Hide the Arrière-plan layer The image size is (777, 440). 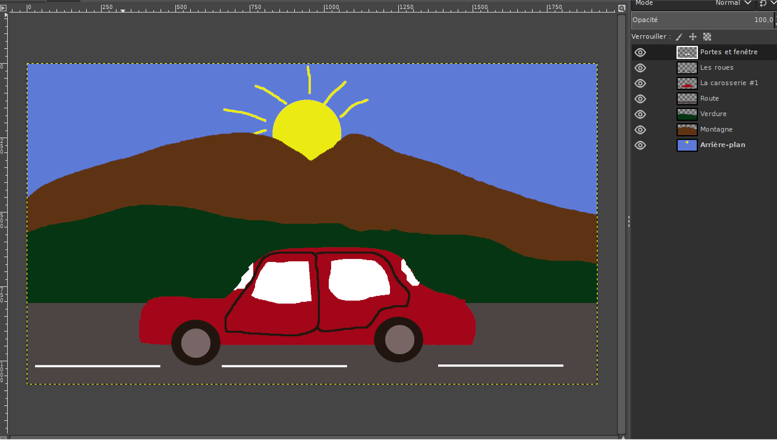point(640,145)
